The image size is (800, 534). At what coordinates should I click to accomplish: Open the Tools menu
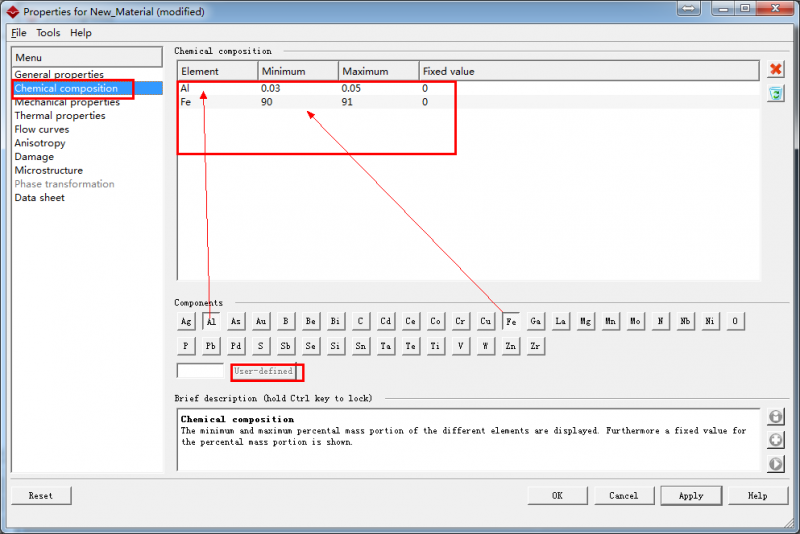pyautogui.click(x=48, y=33)
